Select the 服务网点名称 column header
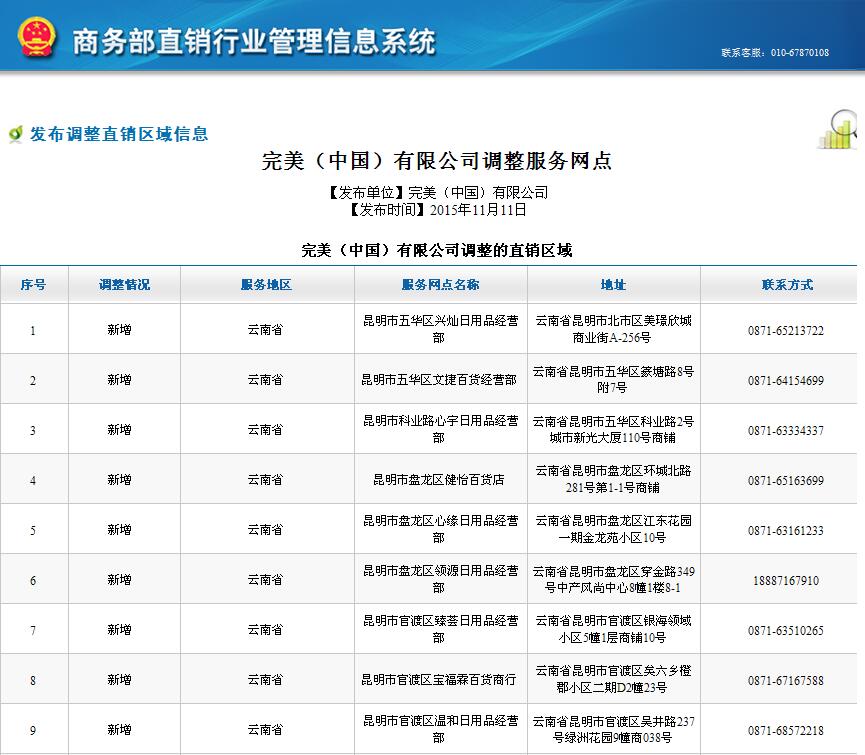 tap(440, 285)
